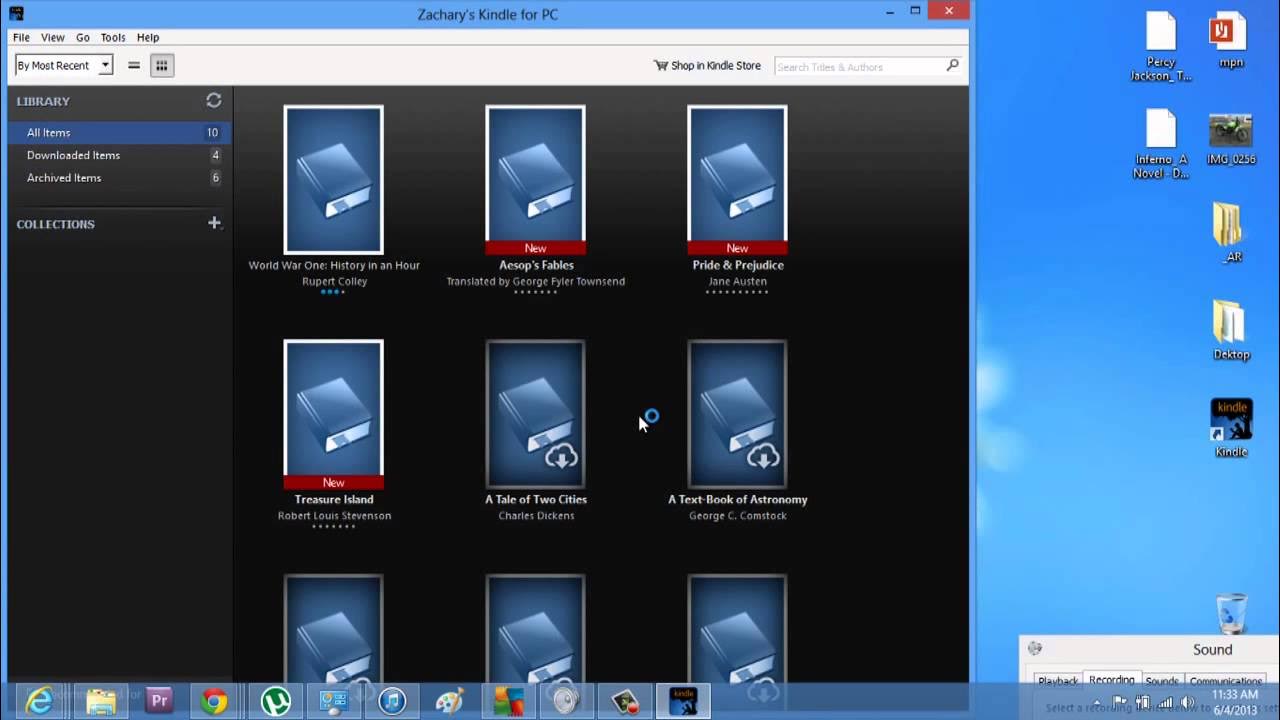
Task: Switch to Playback tab in Sound window
Action: coord(1057,681)
